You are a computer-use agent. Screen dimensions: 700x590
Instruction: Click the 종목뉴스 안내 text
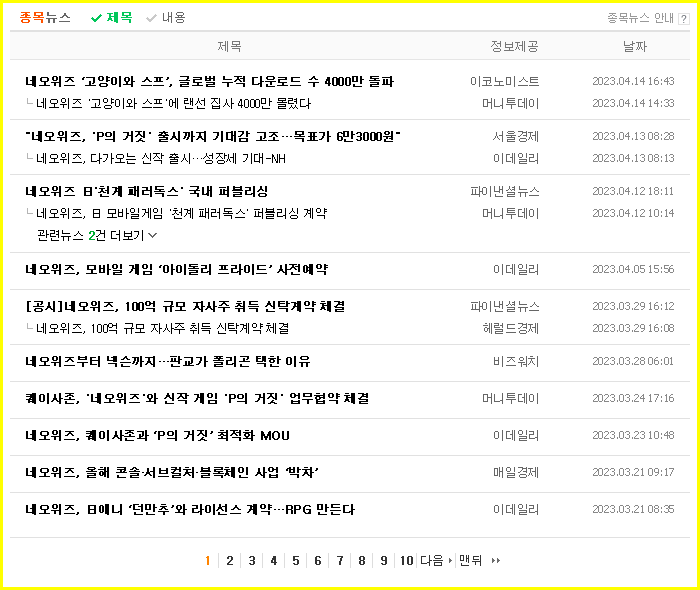[x=640, y=18]
